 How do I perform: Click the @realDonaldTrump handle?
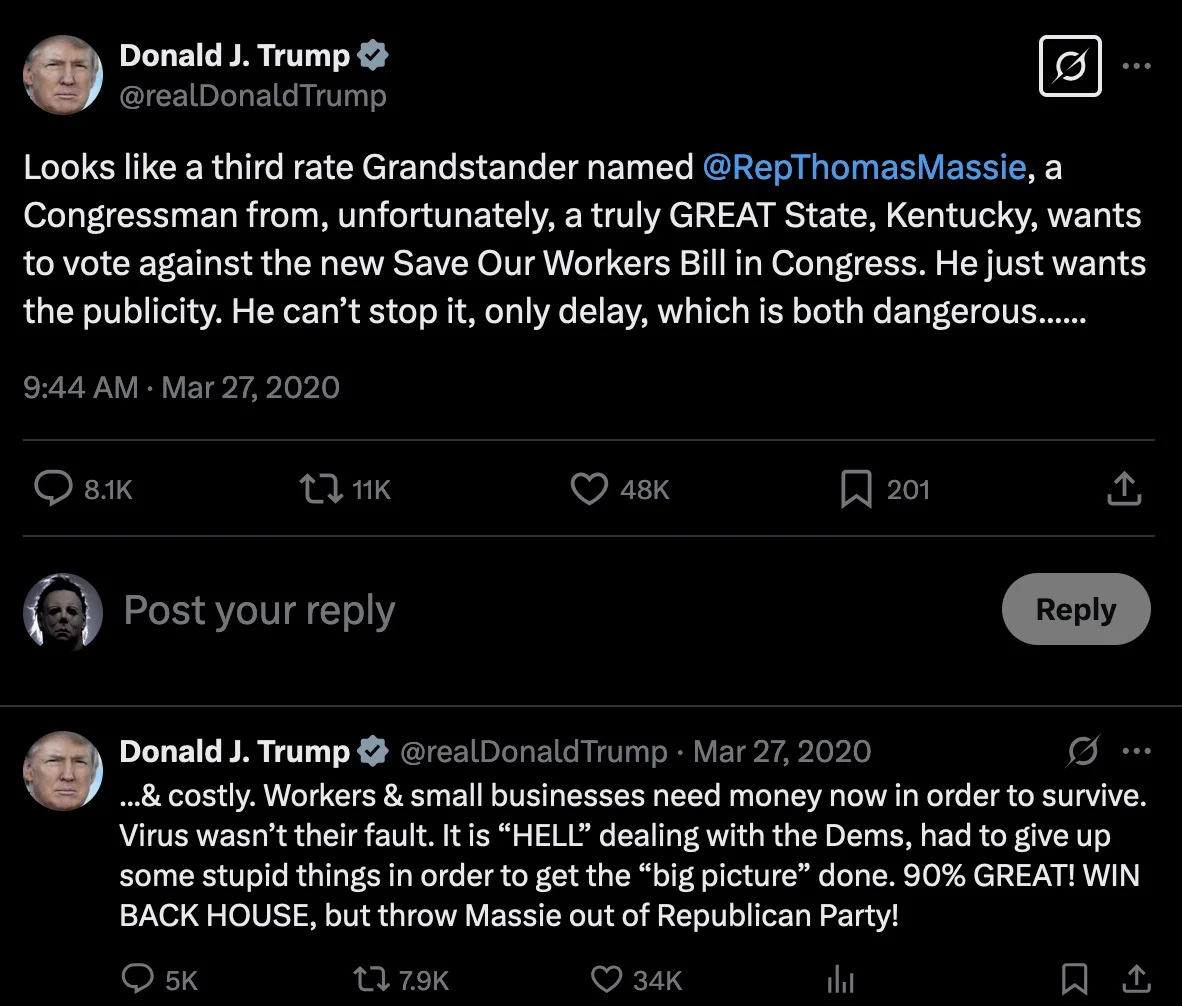pos(252,96)
